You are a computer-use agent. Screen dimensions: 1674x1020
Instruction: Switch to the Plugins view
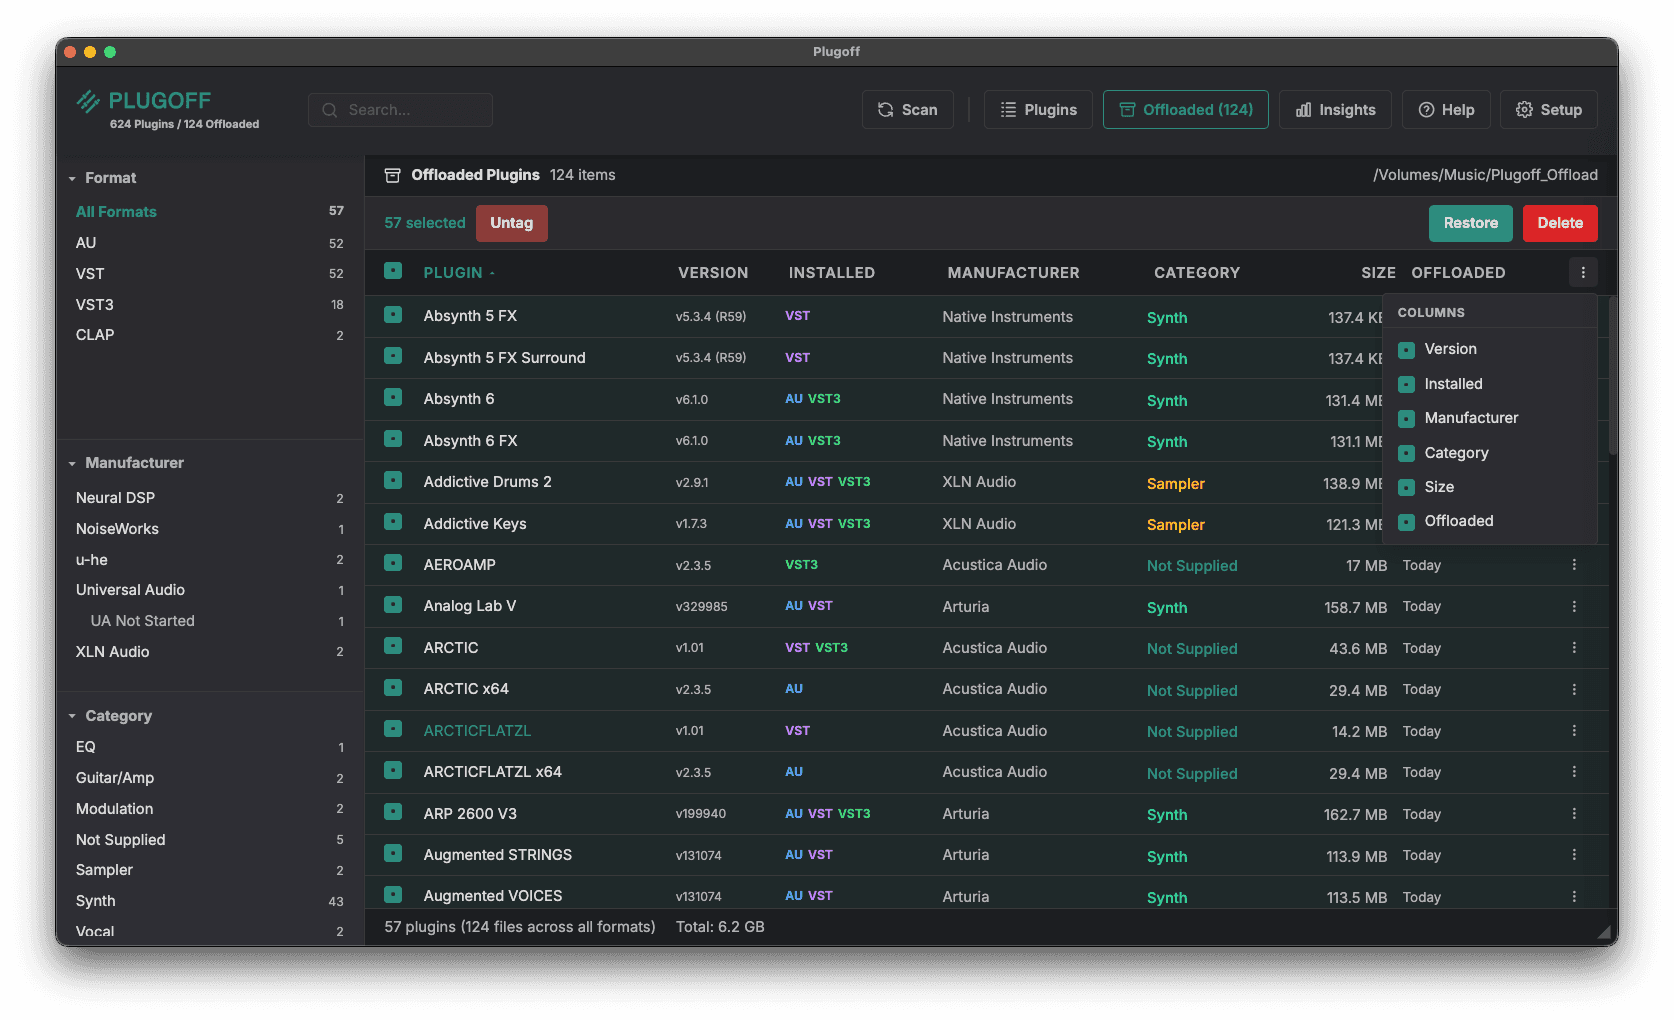click(1038, 110)
